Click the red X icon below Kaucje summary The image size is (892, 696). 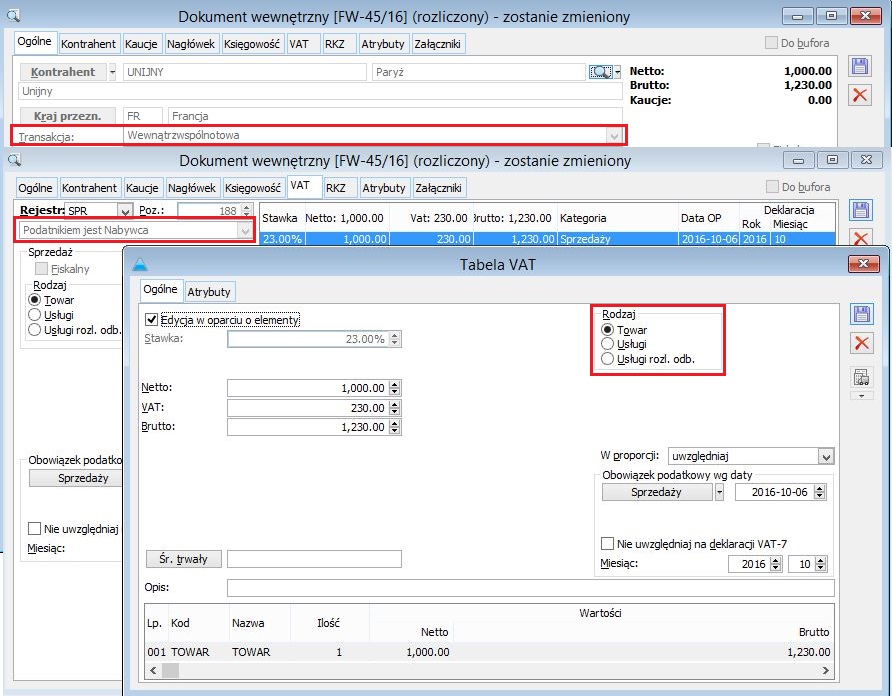[859, 96]
